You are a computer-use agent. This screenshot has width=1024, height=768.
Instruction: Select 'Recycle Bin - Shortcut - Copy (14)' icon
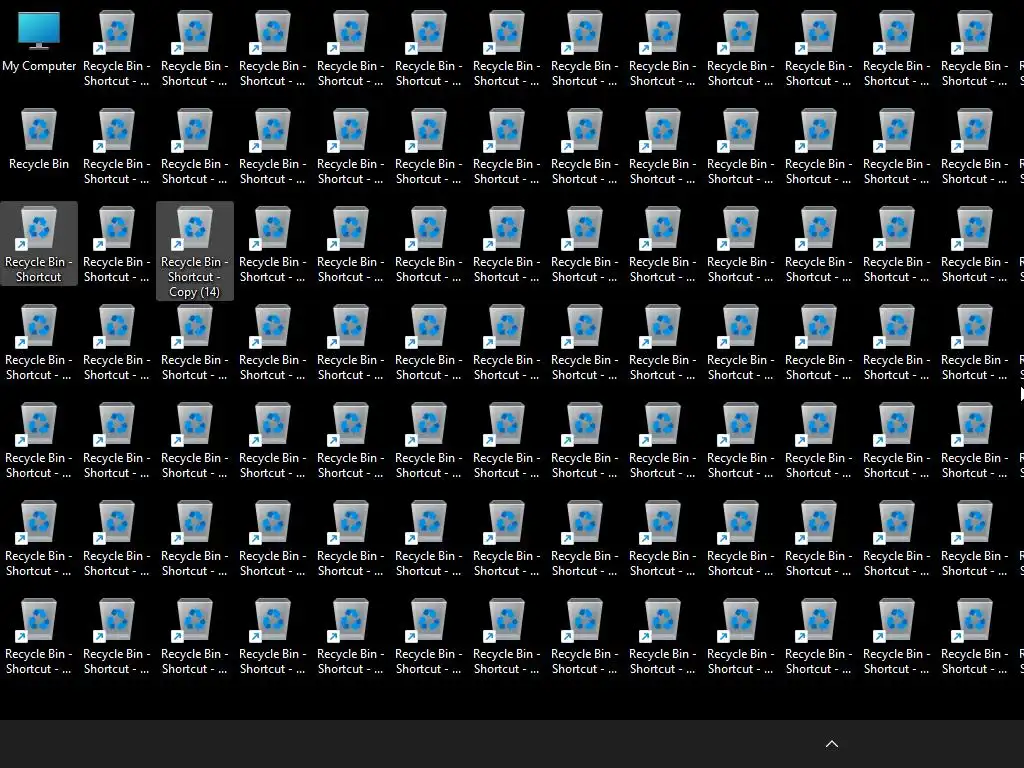point(195,251)
